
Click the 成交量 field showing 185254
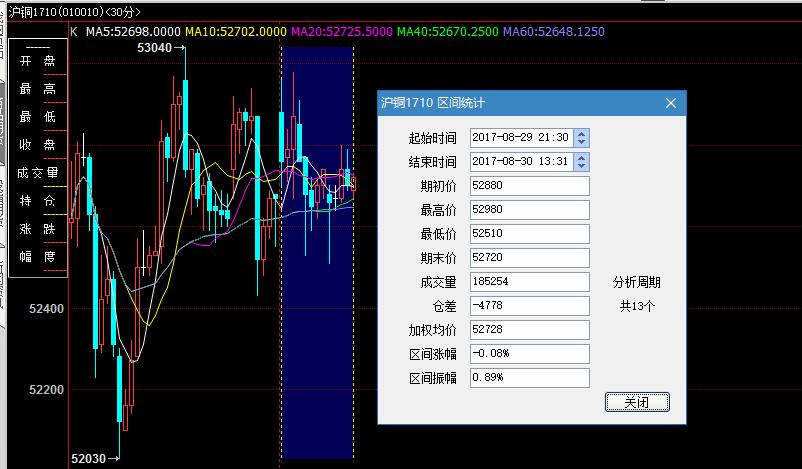tap(529, 282)
